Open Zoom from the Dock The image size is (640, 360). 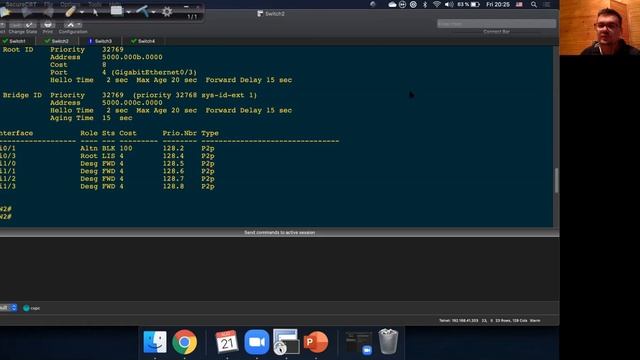click(x=257, y=342)
